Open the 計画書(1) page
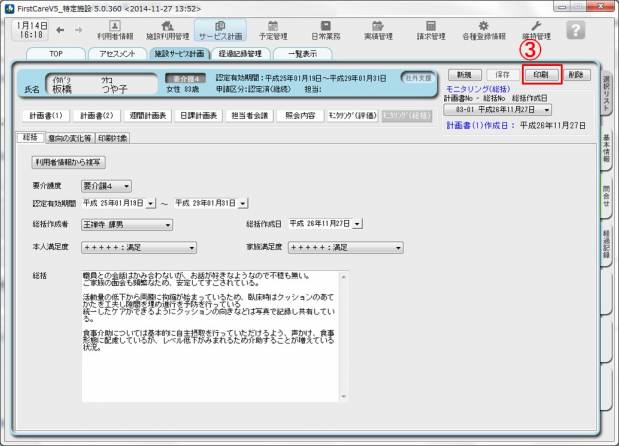Viewport: 619px width, 446px height. pyautogui.click(x=46, y=116)
